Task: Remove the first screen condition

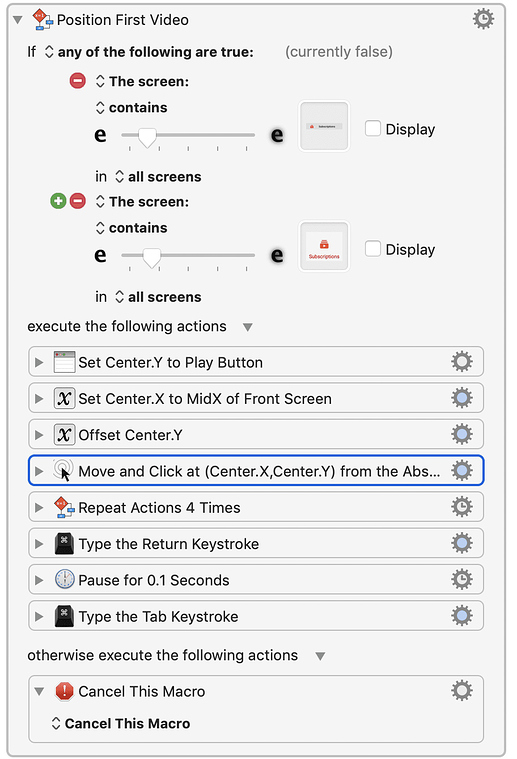Action: (x=77, y=81)
